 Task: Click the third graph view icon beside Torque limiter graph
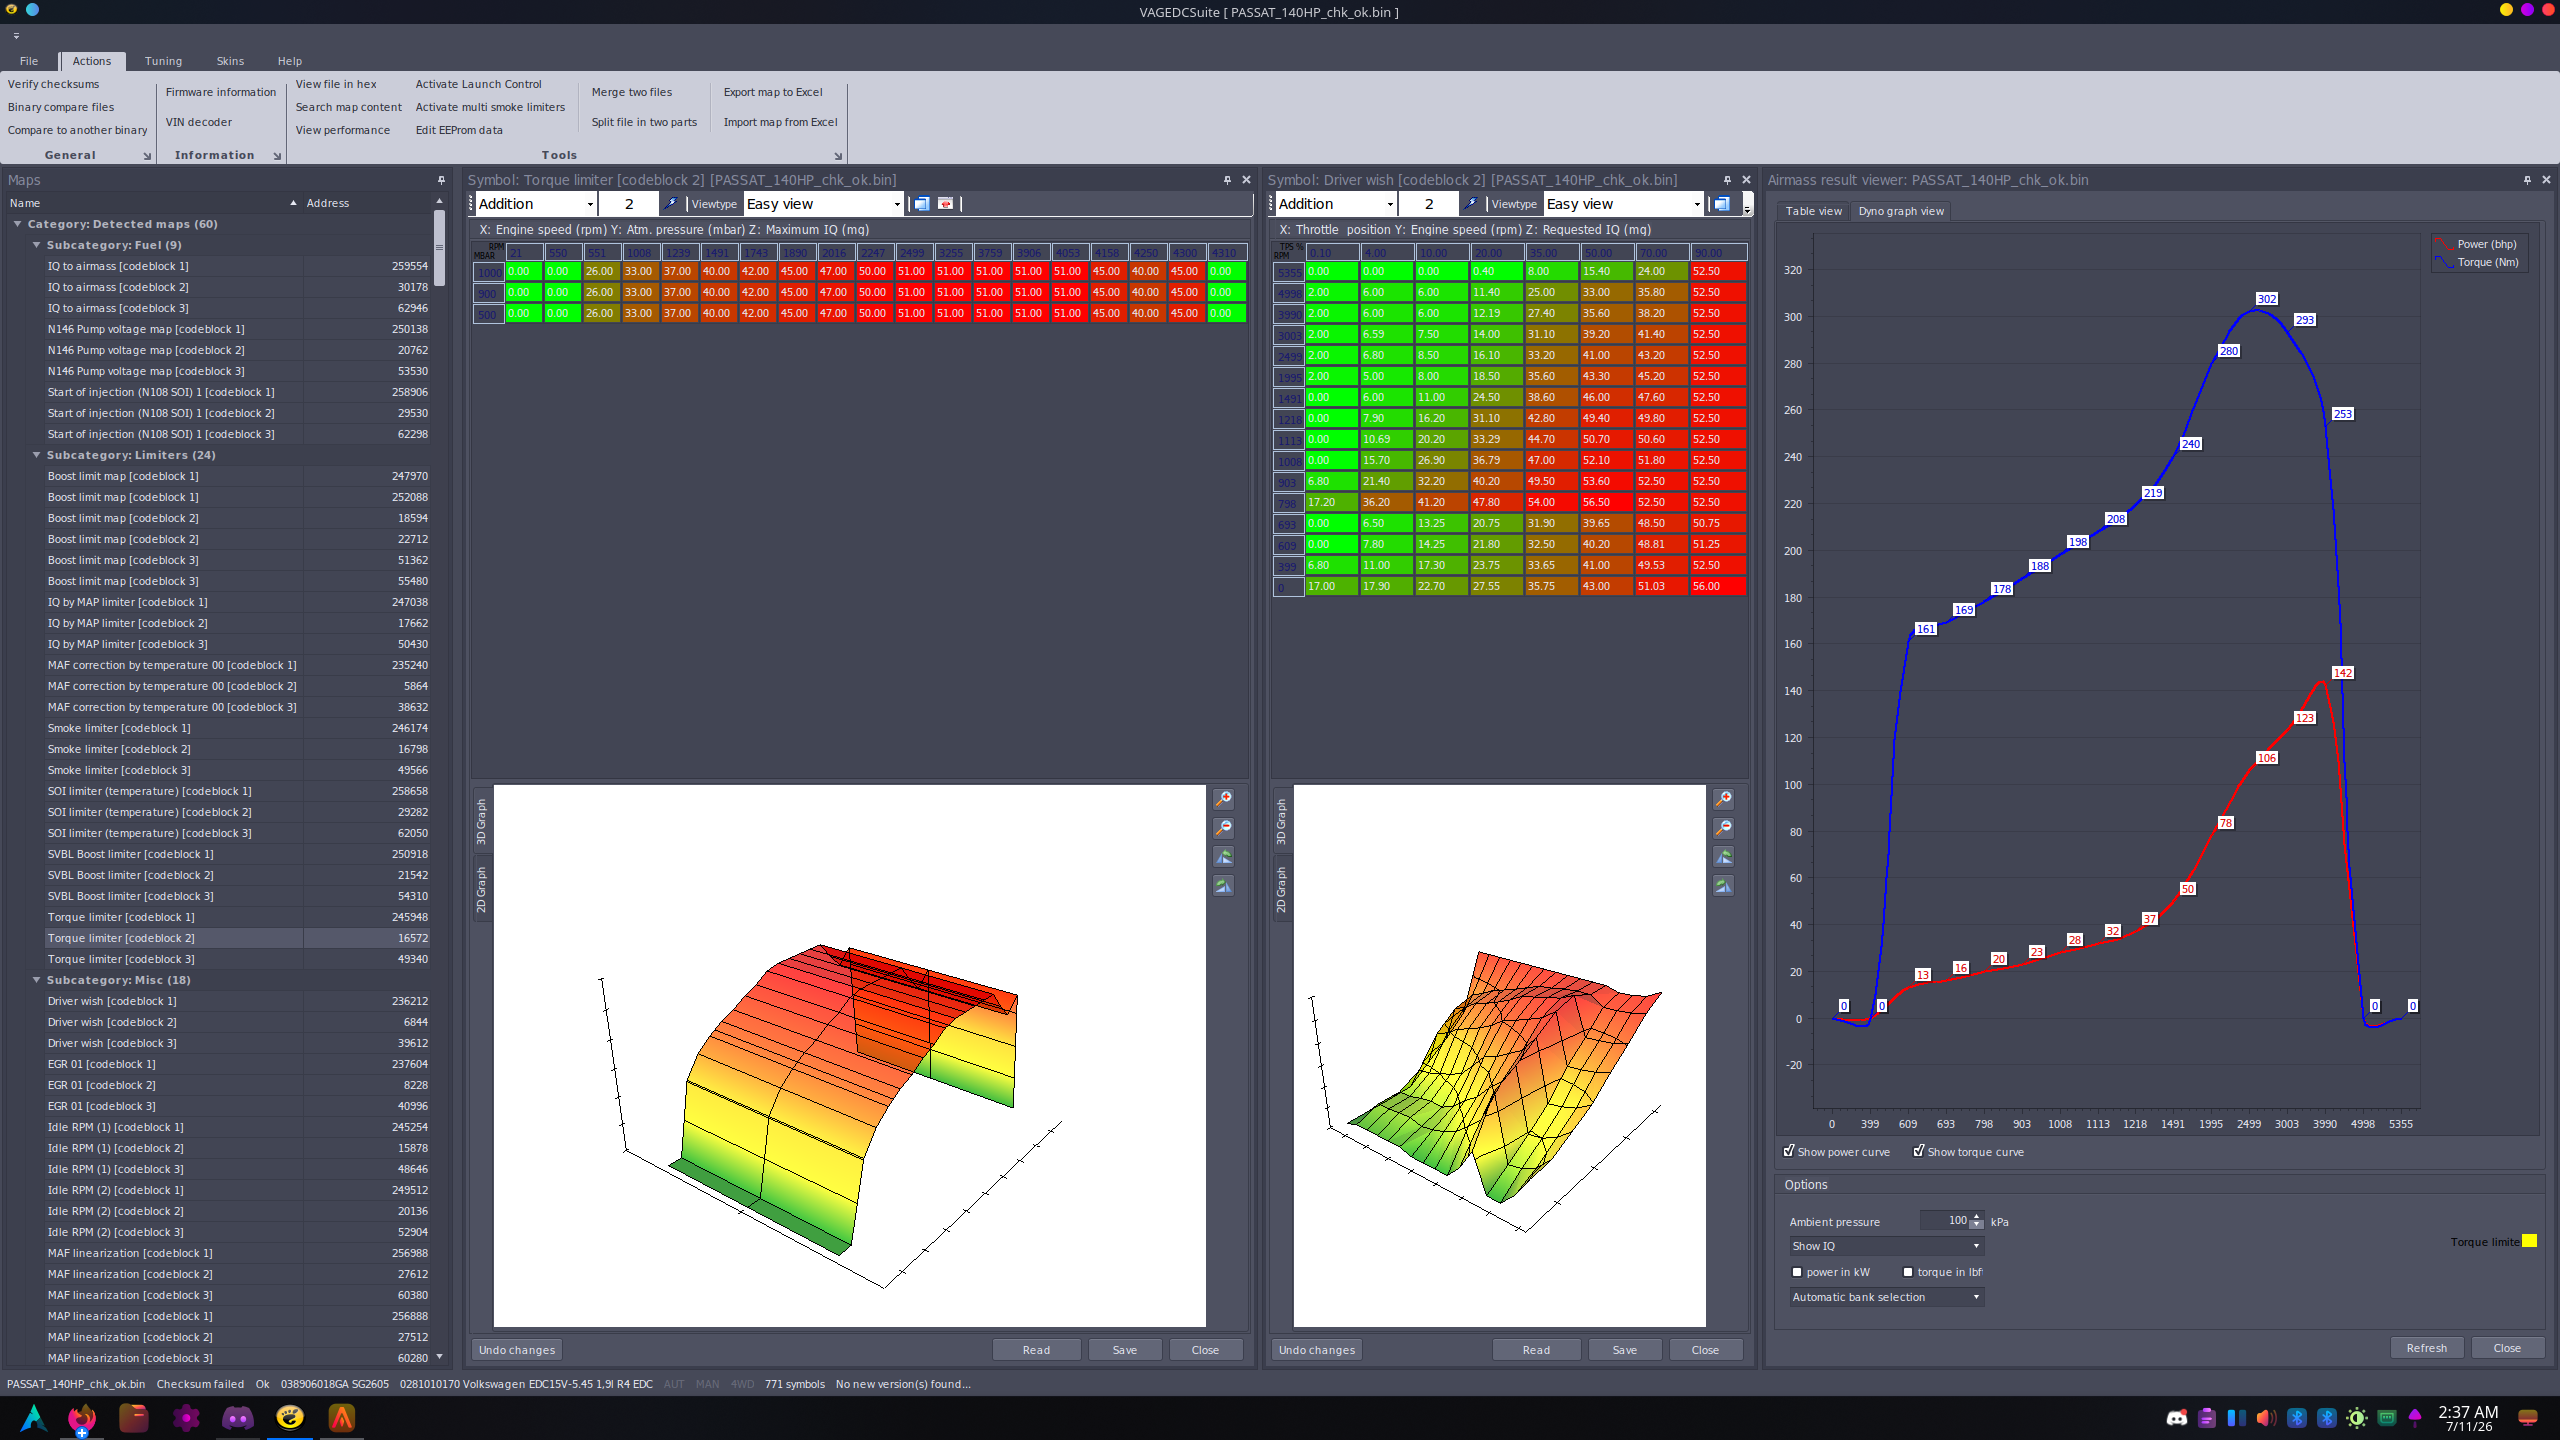point(1223,857)
